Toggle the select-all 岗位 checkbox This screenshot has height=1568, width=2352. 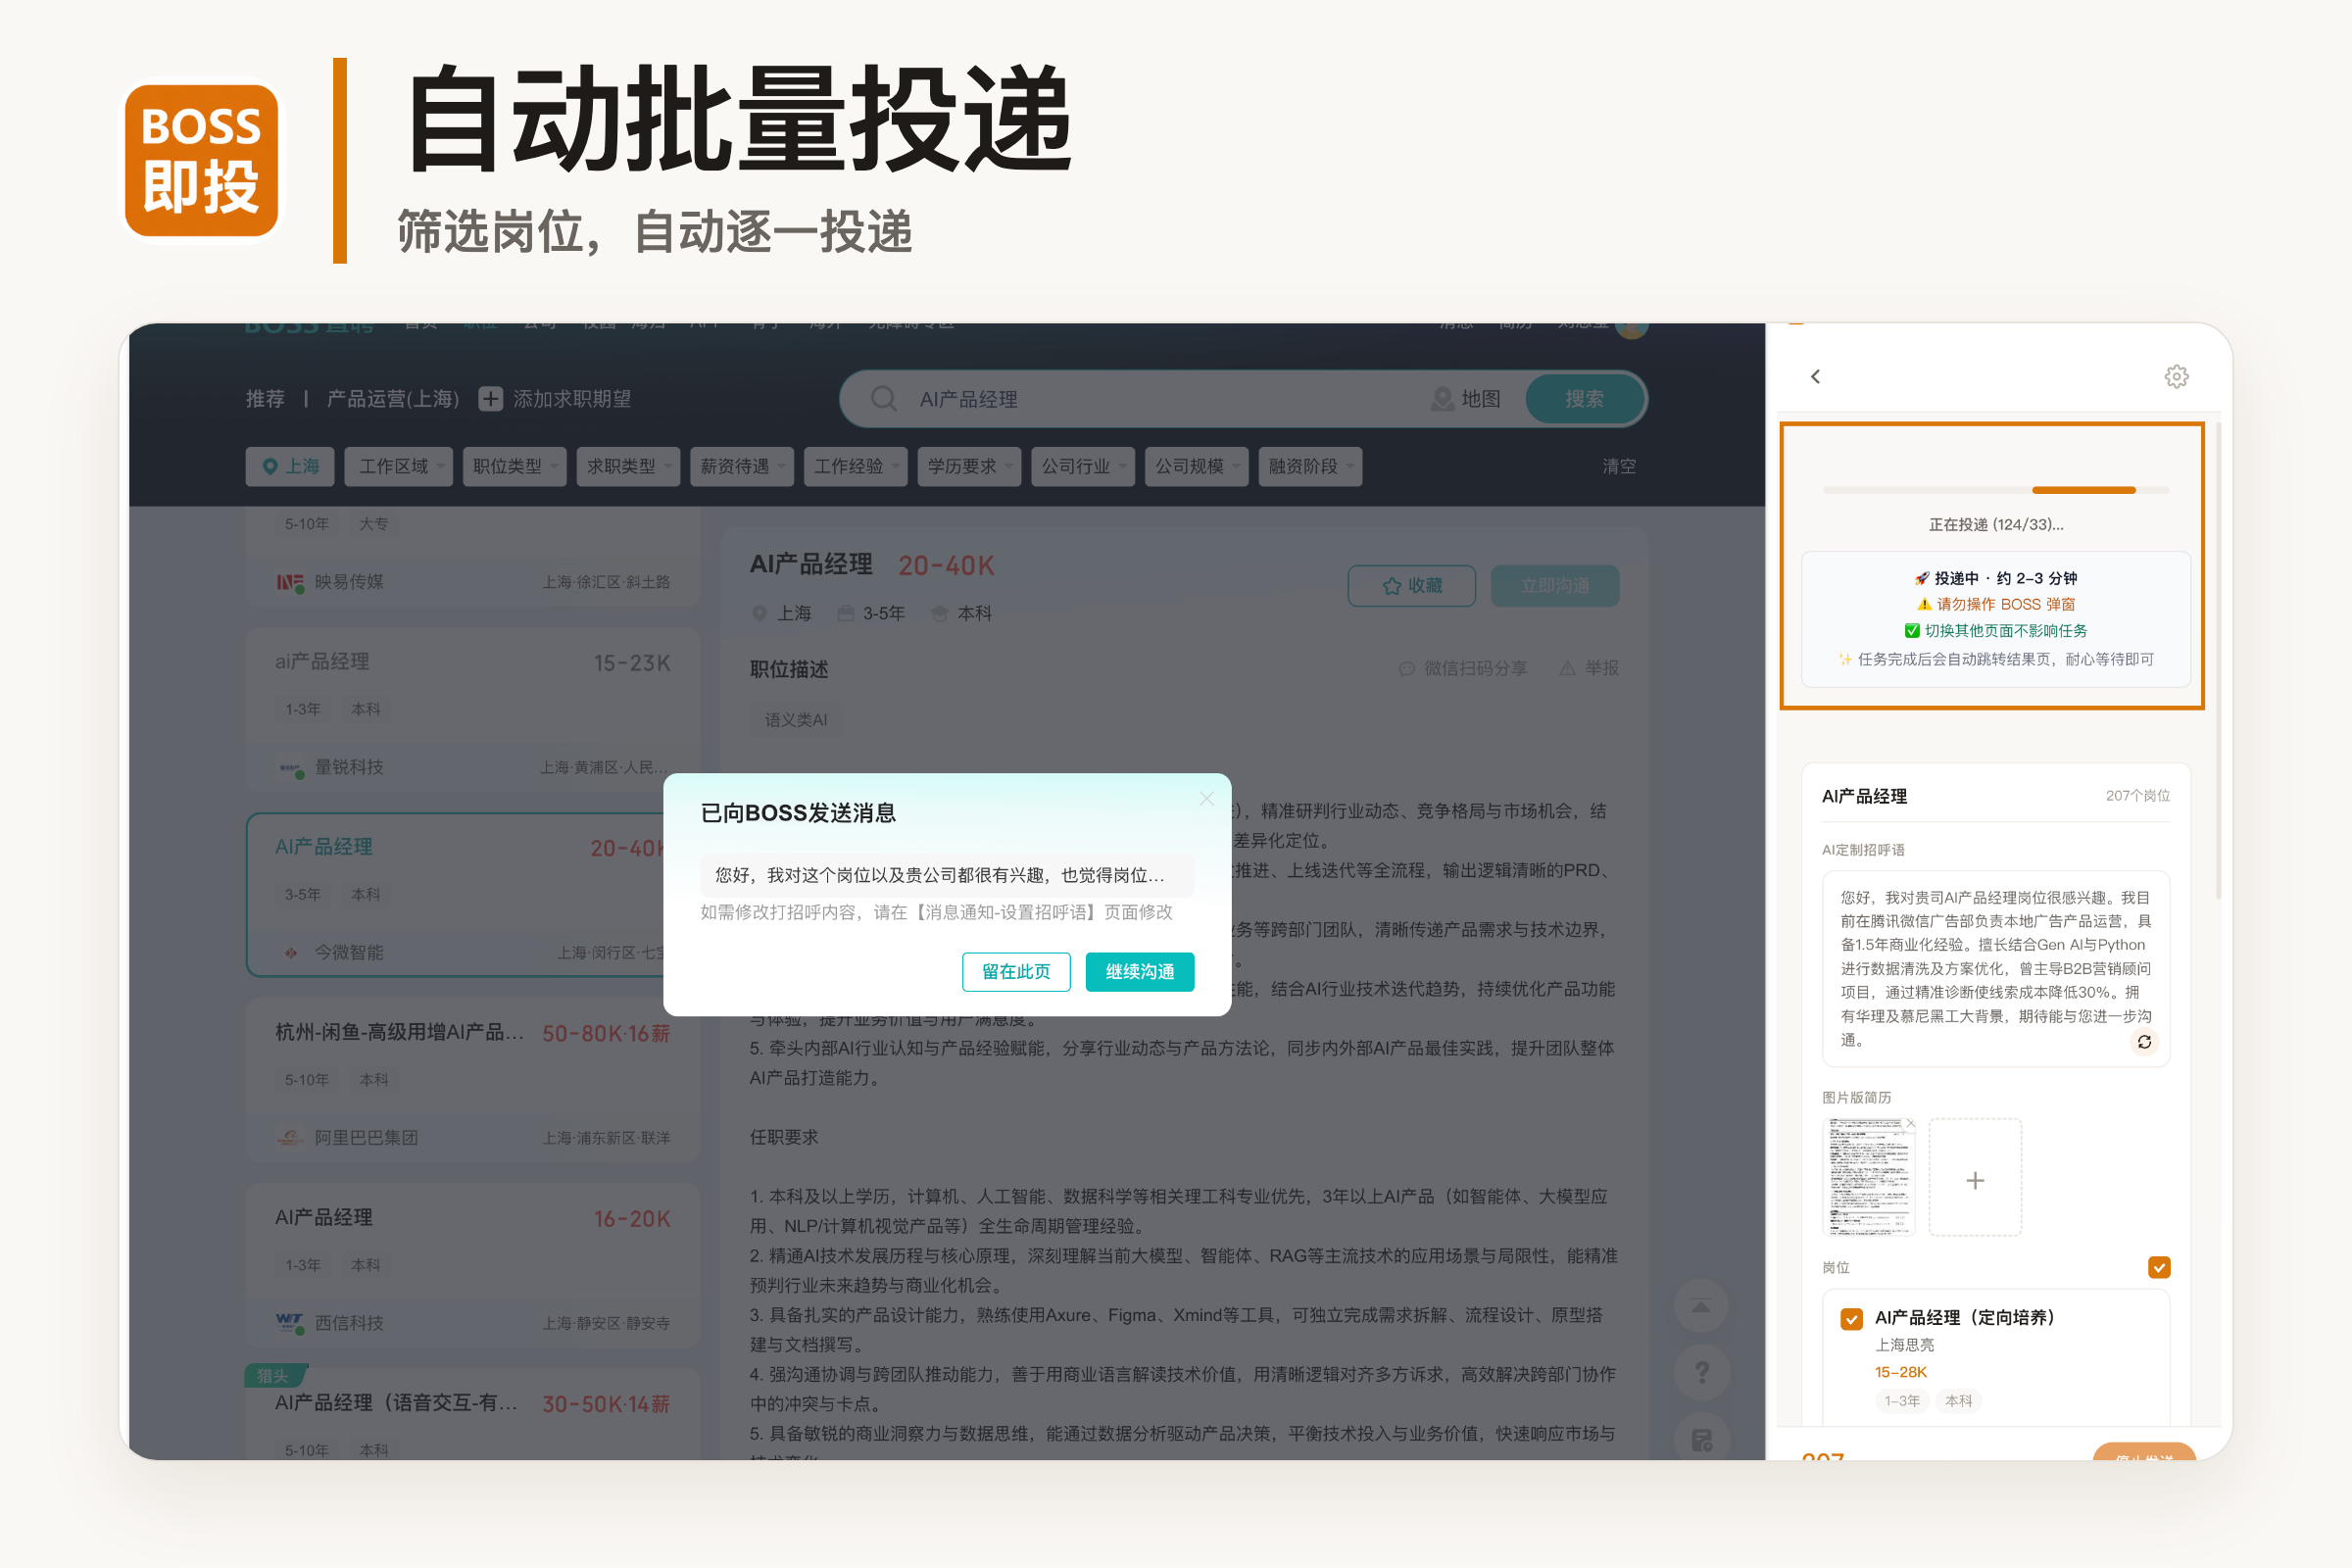2159,1267
